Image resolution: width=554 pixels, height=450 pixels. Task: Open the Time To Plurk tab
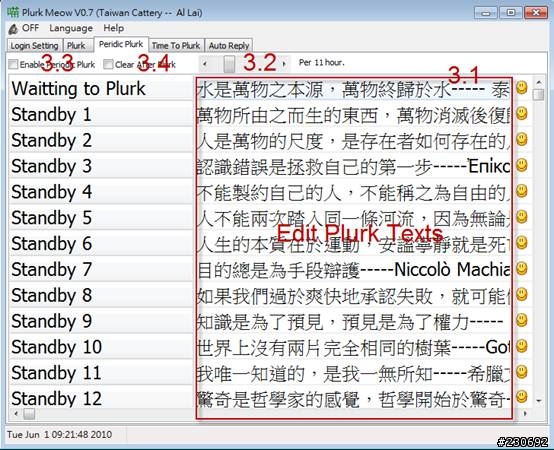176,46
